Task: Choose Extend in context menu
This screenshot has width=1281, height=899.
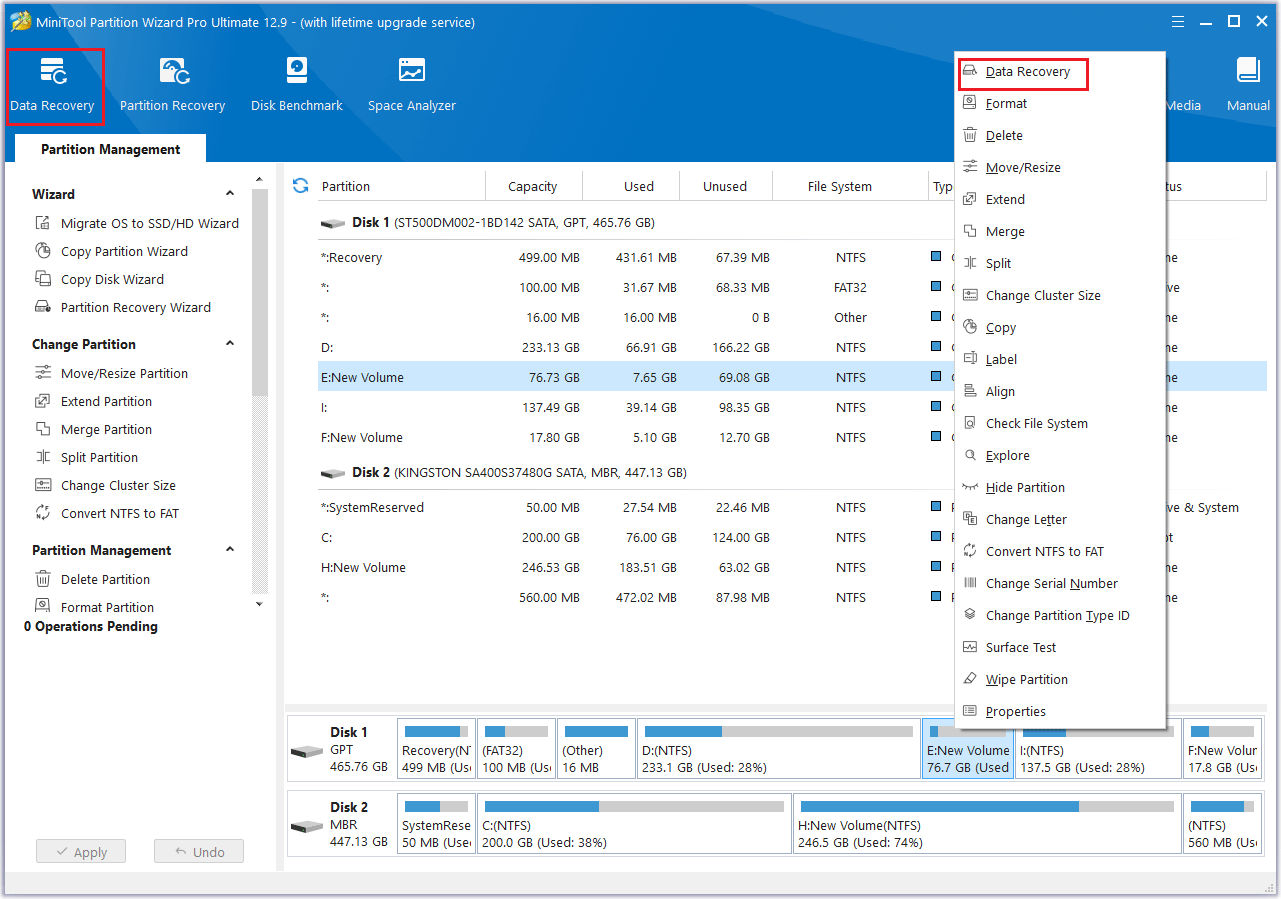Action: tap(1060, 200)
